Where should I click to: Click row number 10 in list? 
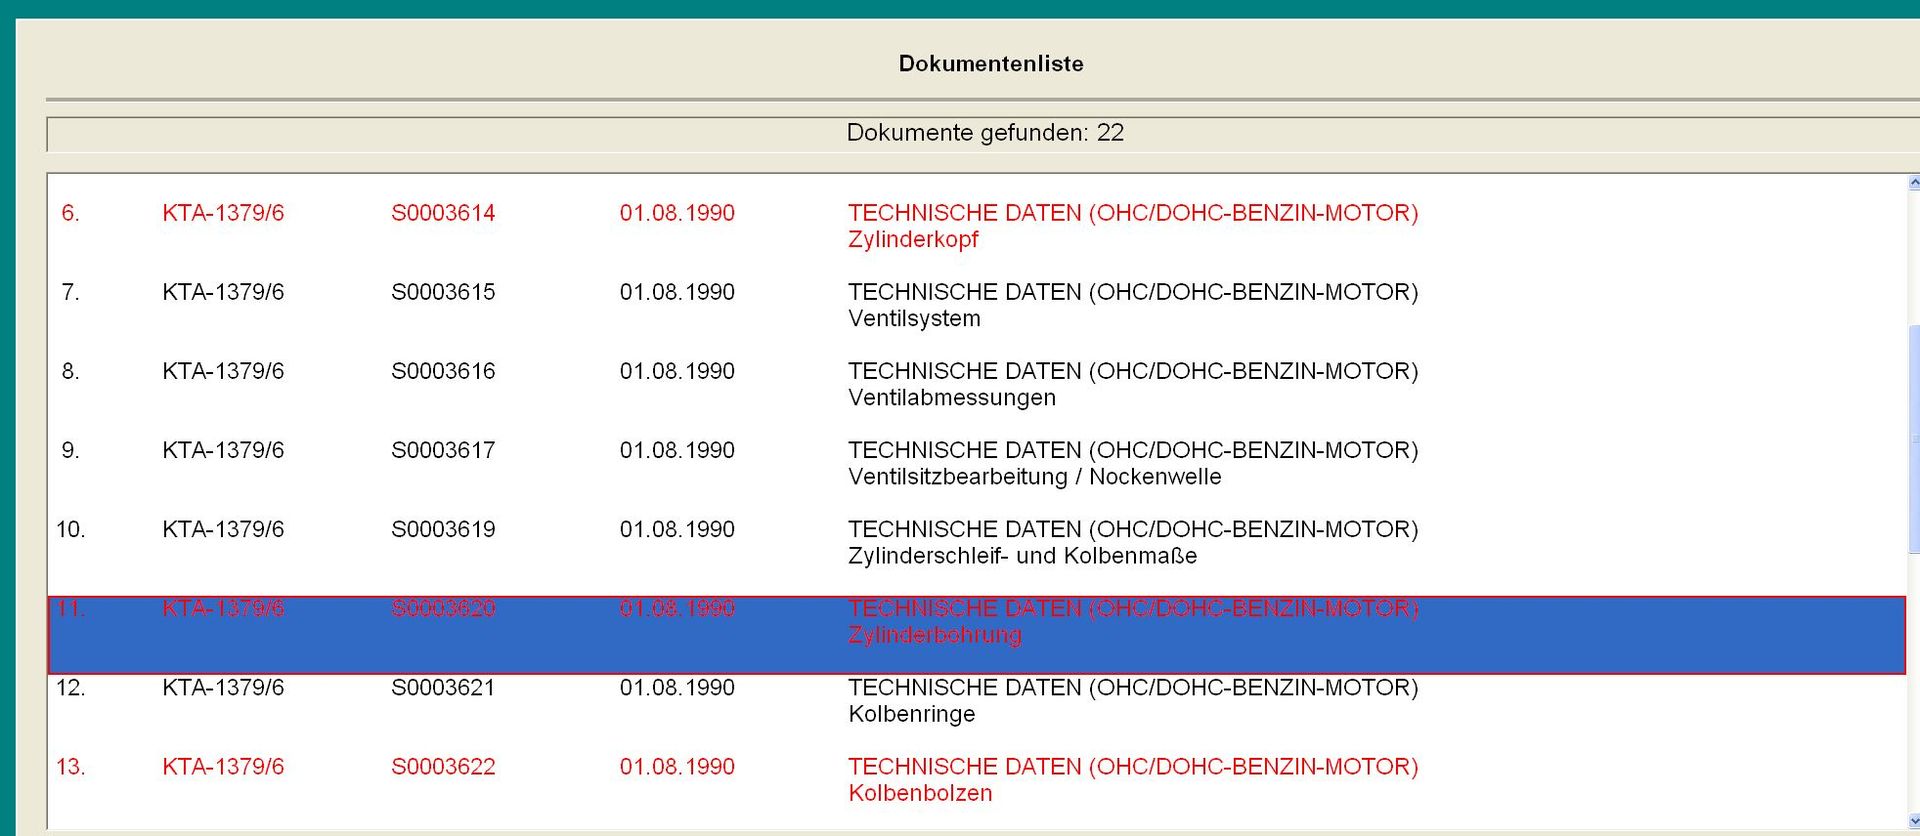[x=70, y=529]
